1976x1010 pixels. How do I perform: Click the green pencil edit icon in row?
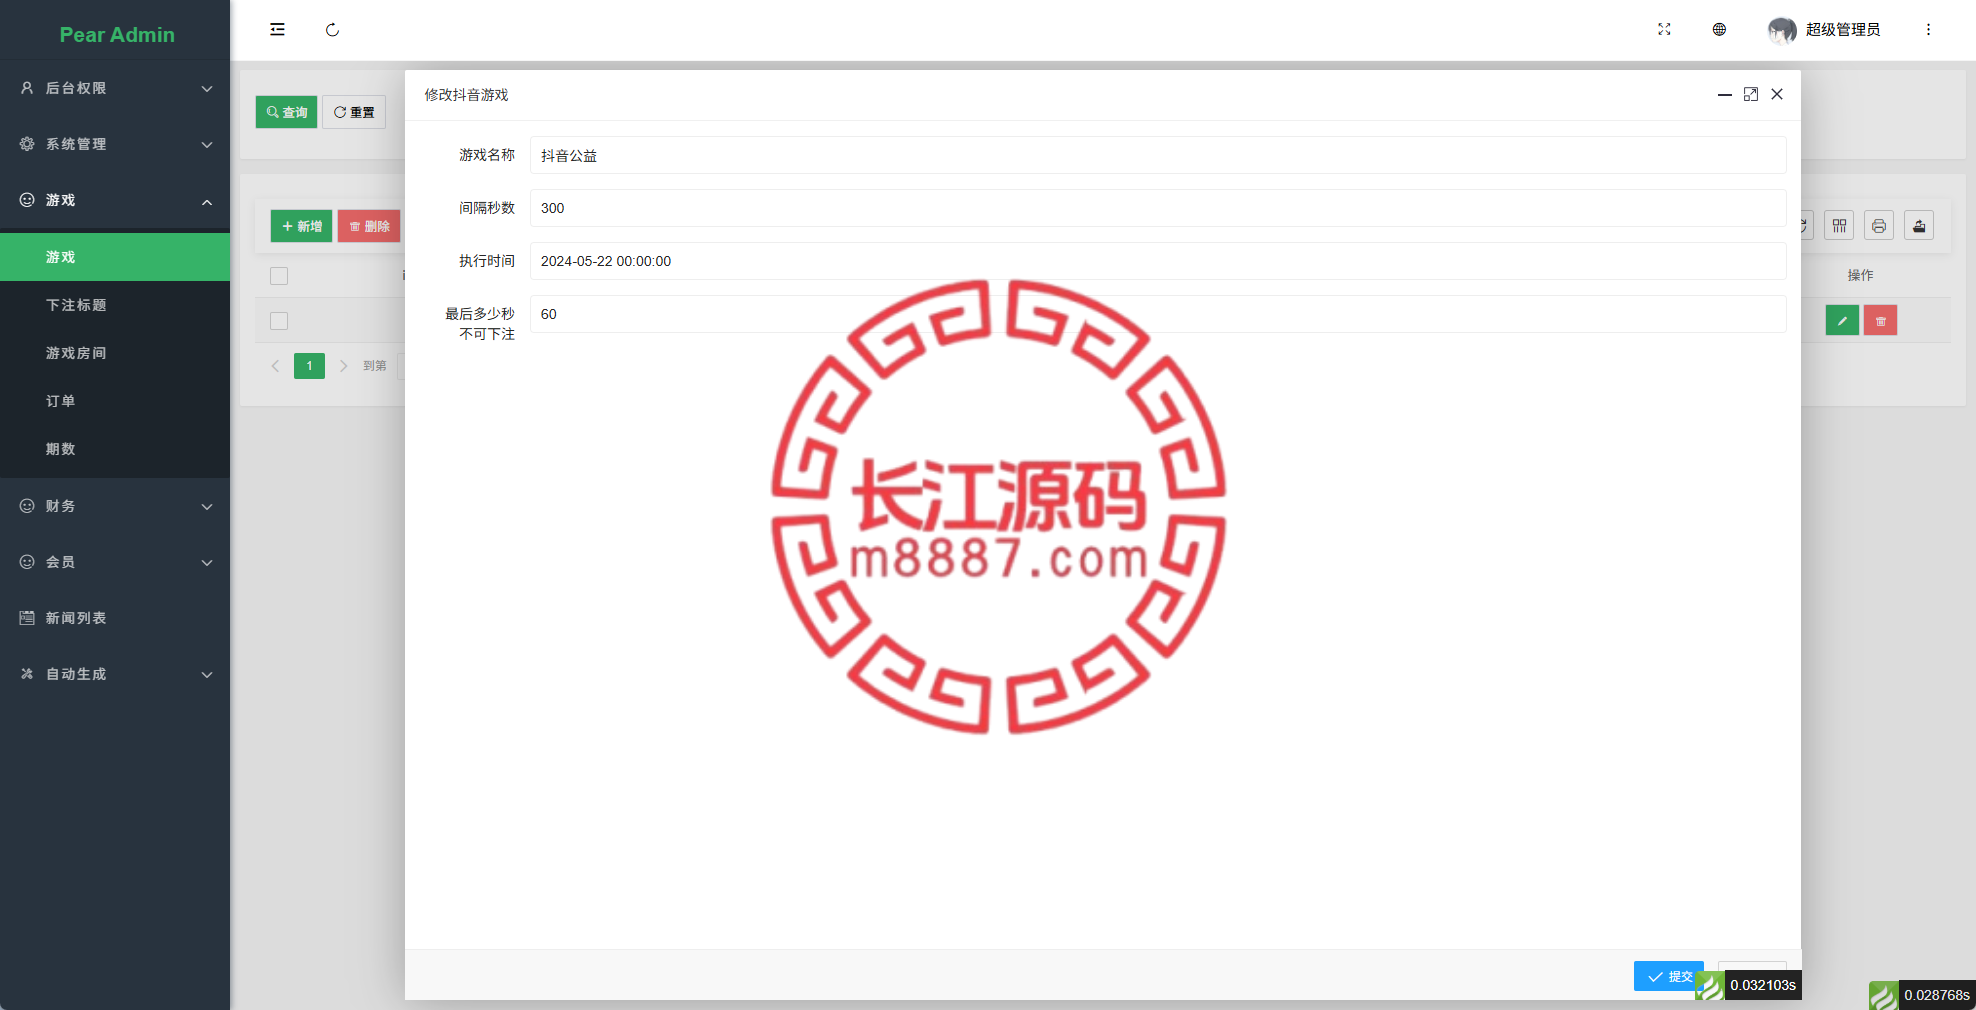point(1842,321)
